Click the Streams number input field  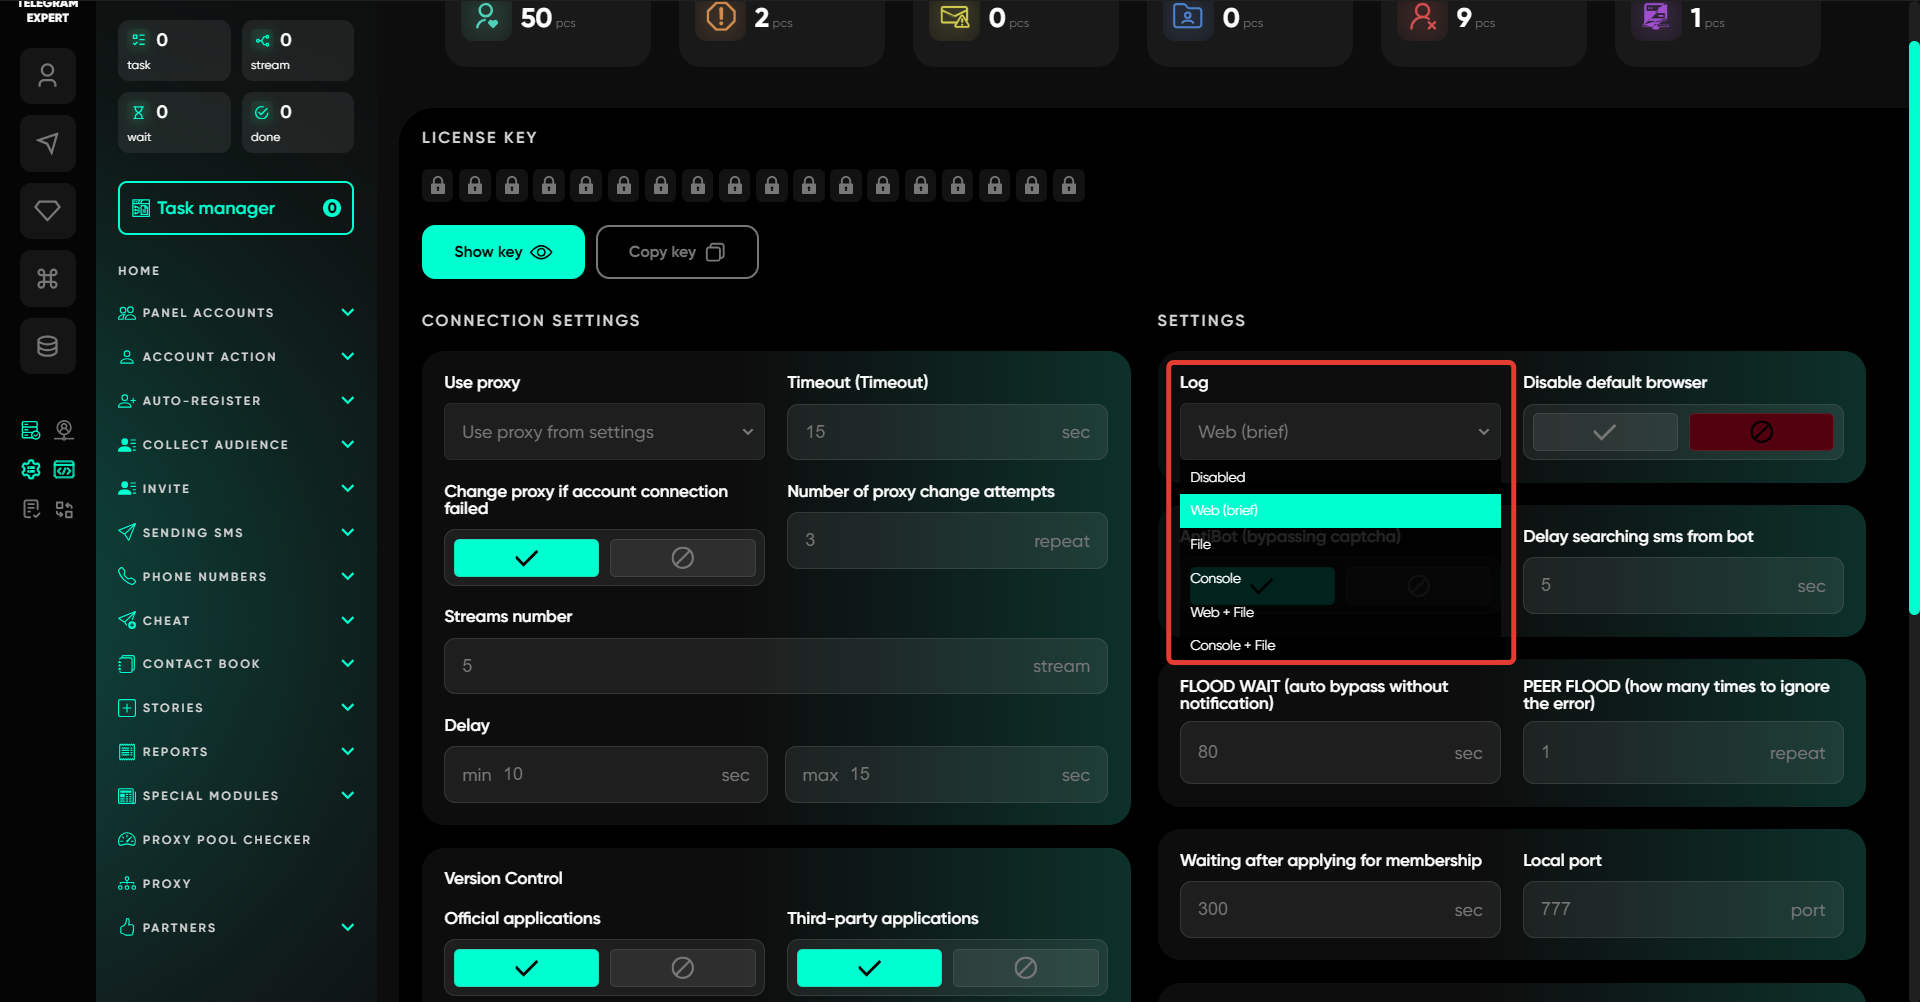tap(775, 666)
